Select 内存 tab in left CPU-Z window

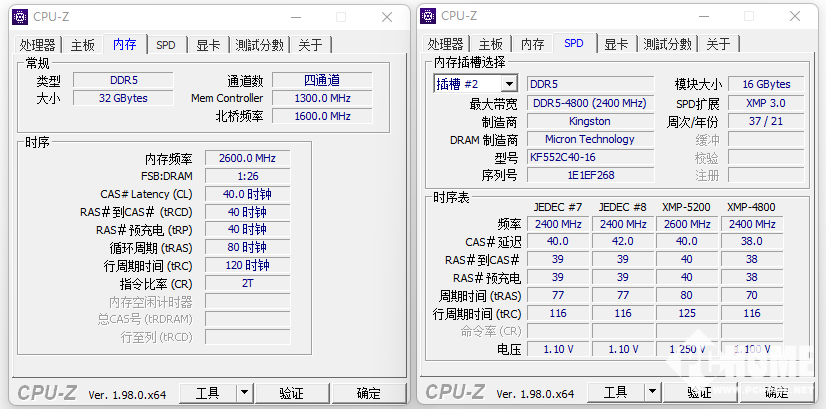pyautogui.click(x=125, y=44)
